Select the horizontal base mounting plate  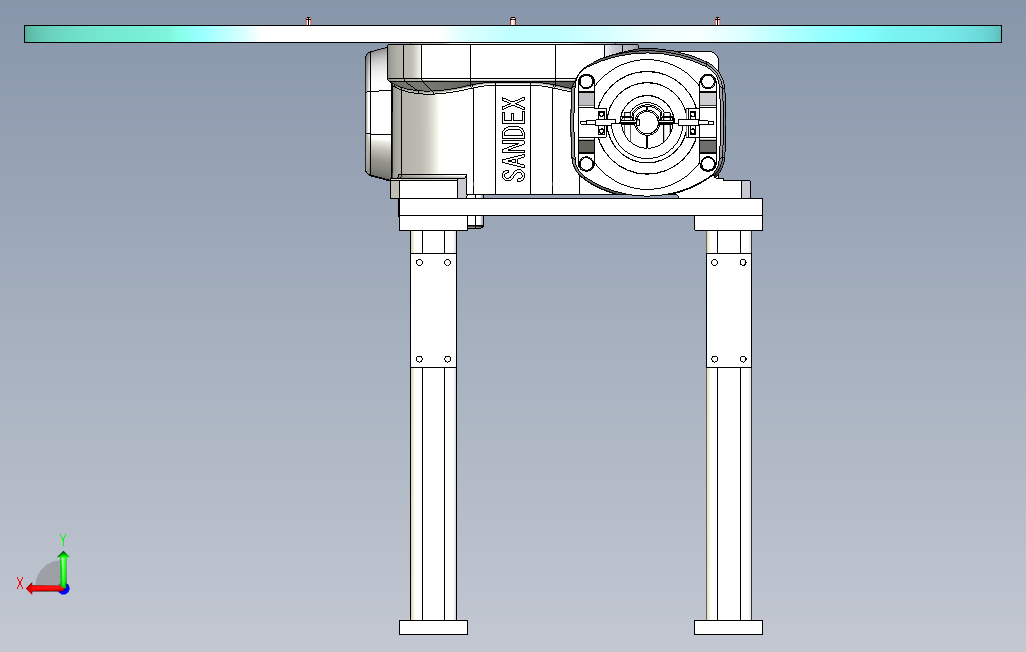[x=580, y=208]
